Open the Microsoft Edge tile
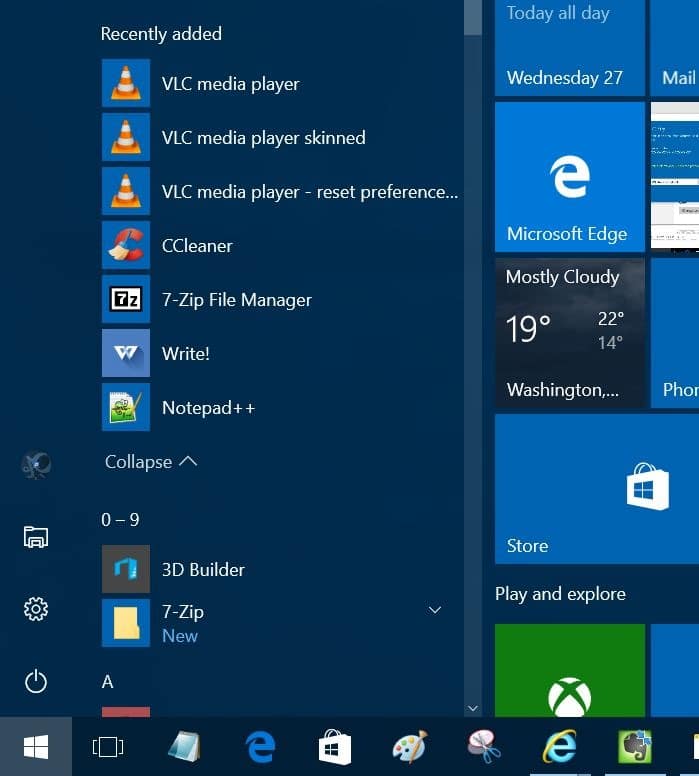 (570, 177)
